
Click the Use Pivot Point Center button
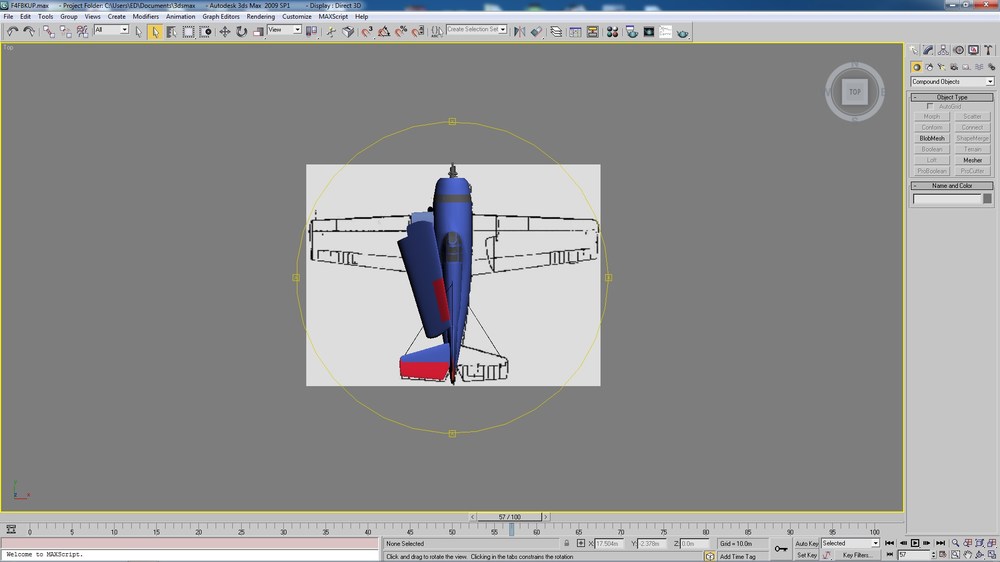click(311, 31)
